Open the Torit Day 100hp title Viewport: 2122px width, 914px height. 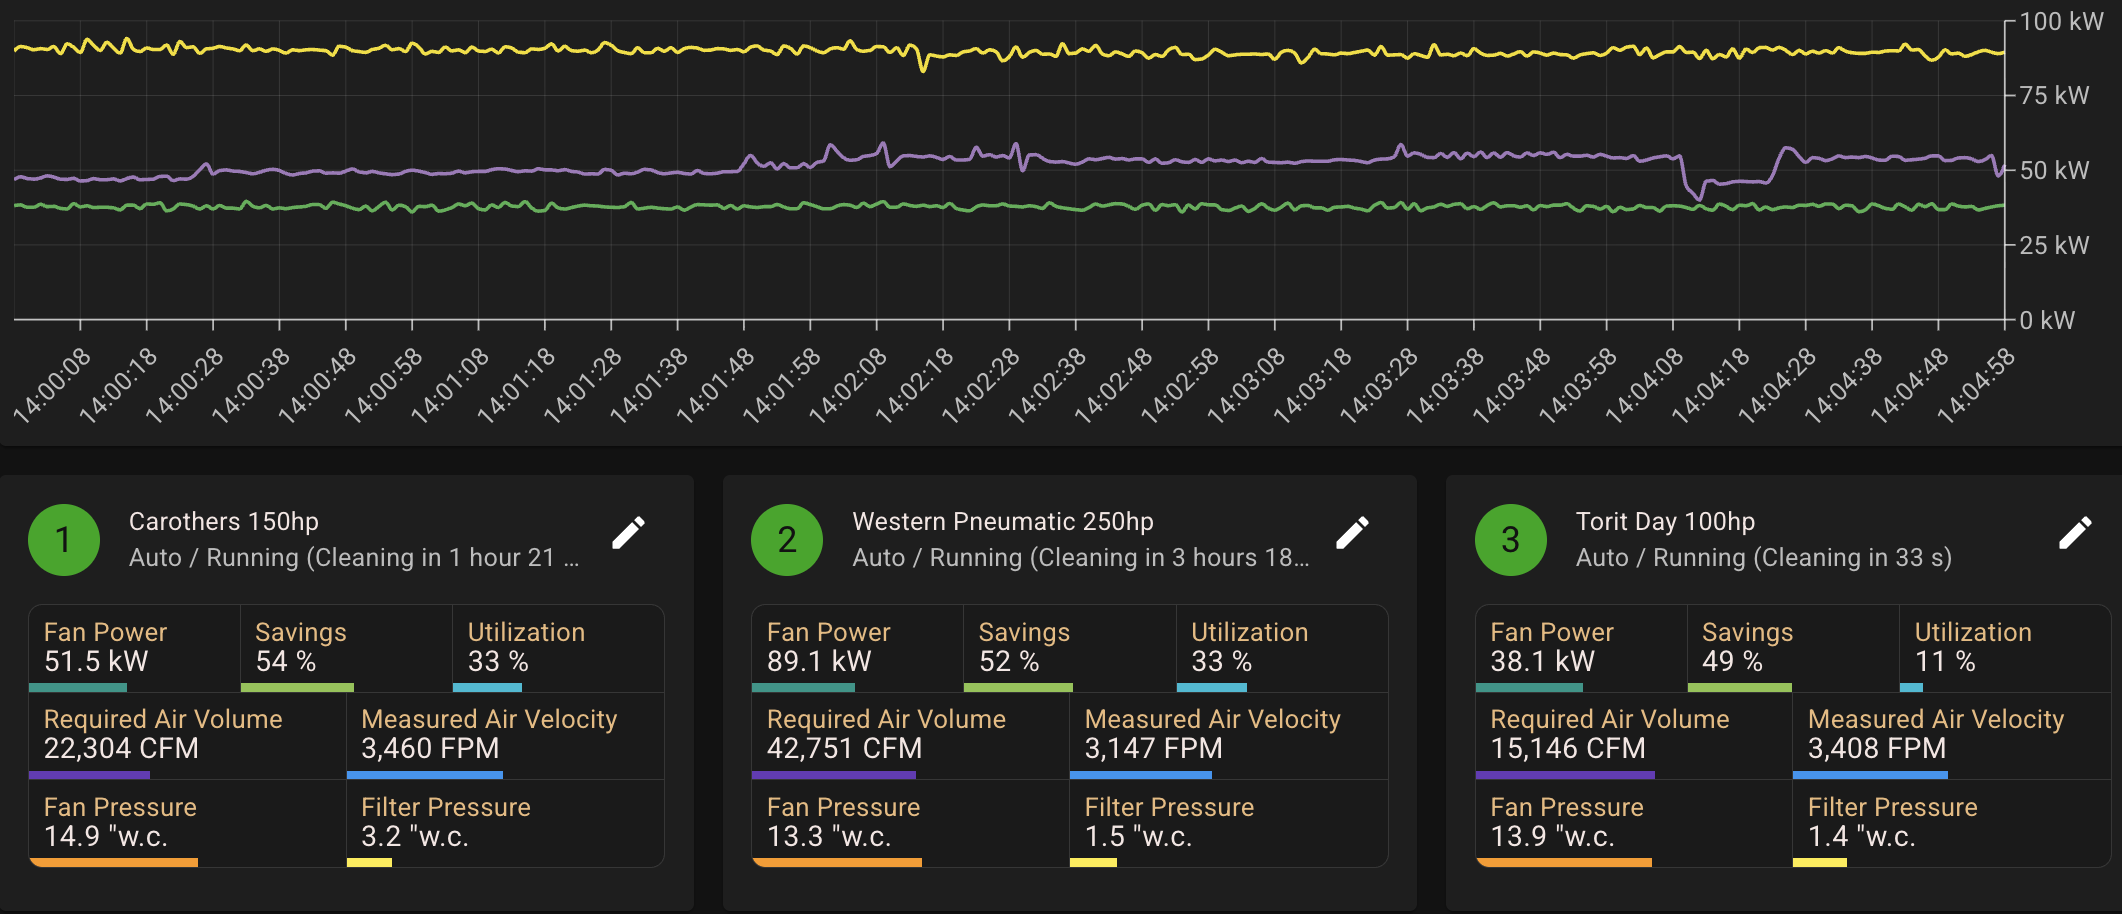tap(1665, 522)
